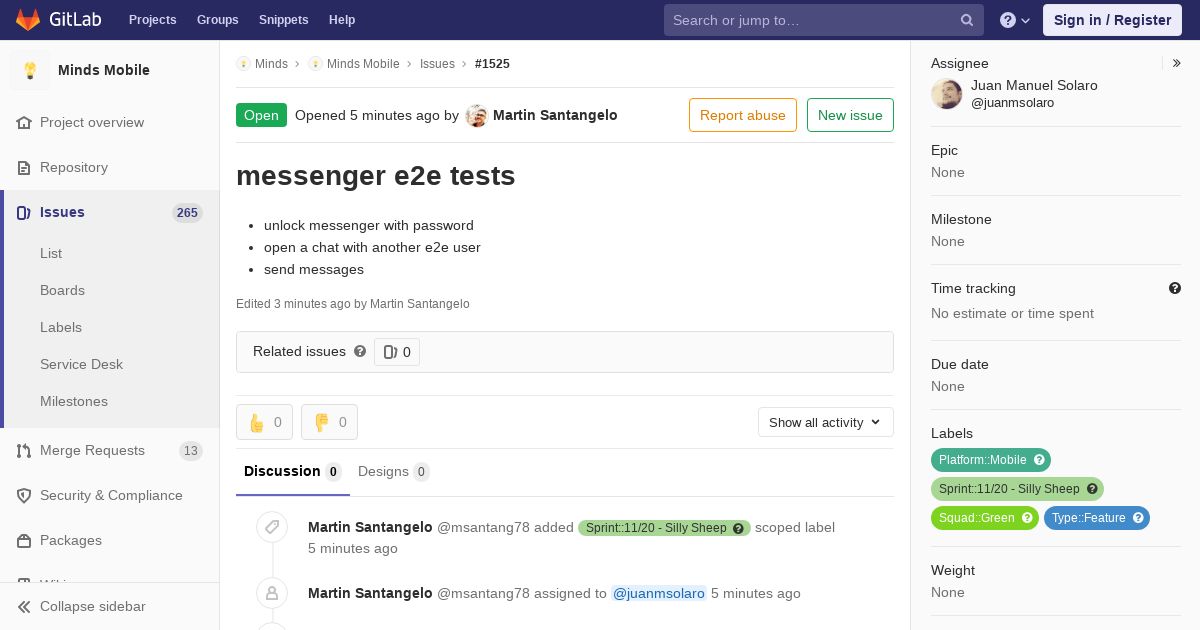Click Minds Mobile project title in sidebar
This screenshot has height=630, width=1200.
coord(104,70)
